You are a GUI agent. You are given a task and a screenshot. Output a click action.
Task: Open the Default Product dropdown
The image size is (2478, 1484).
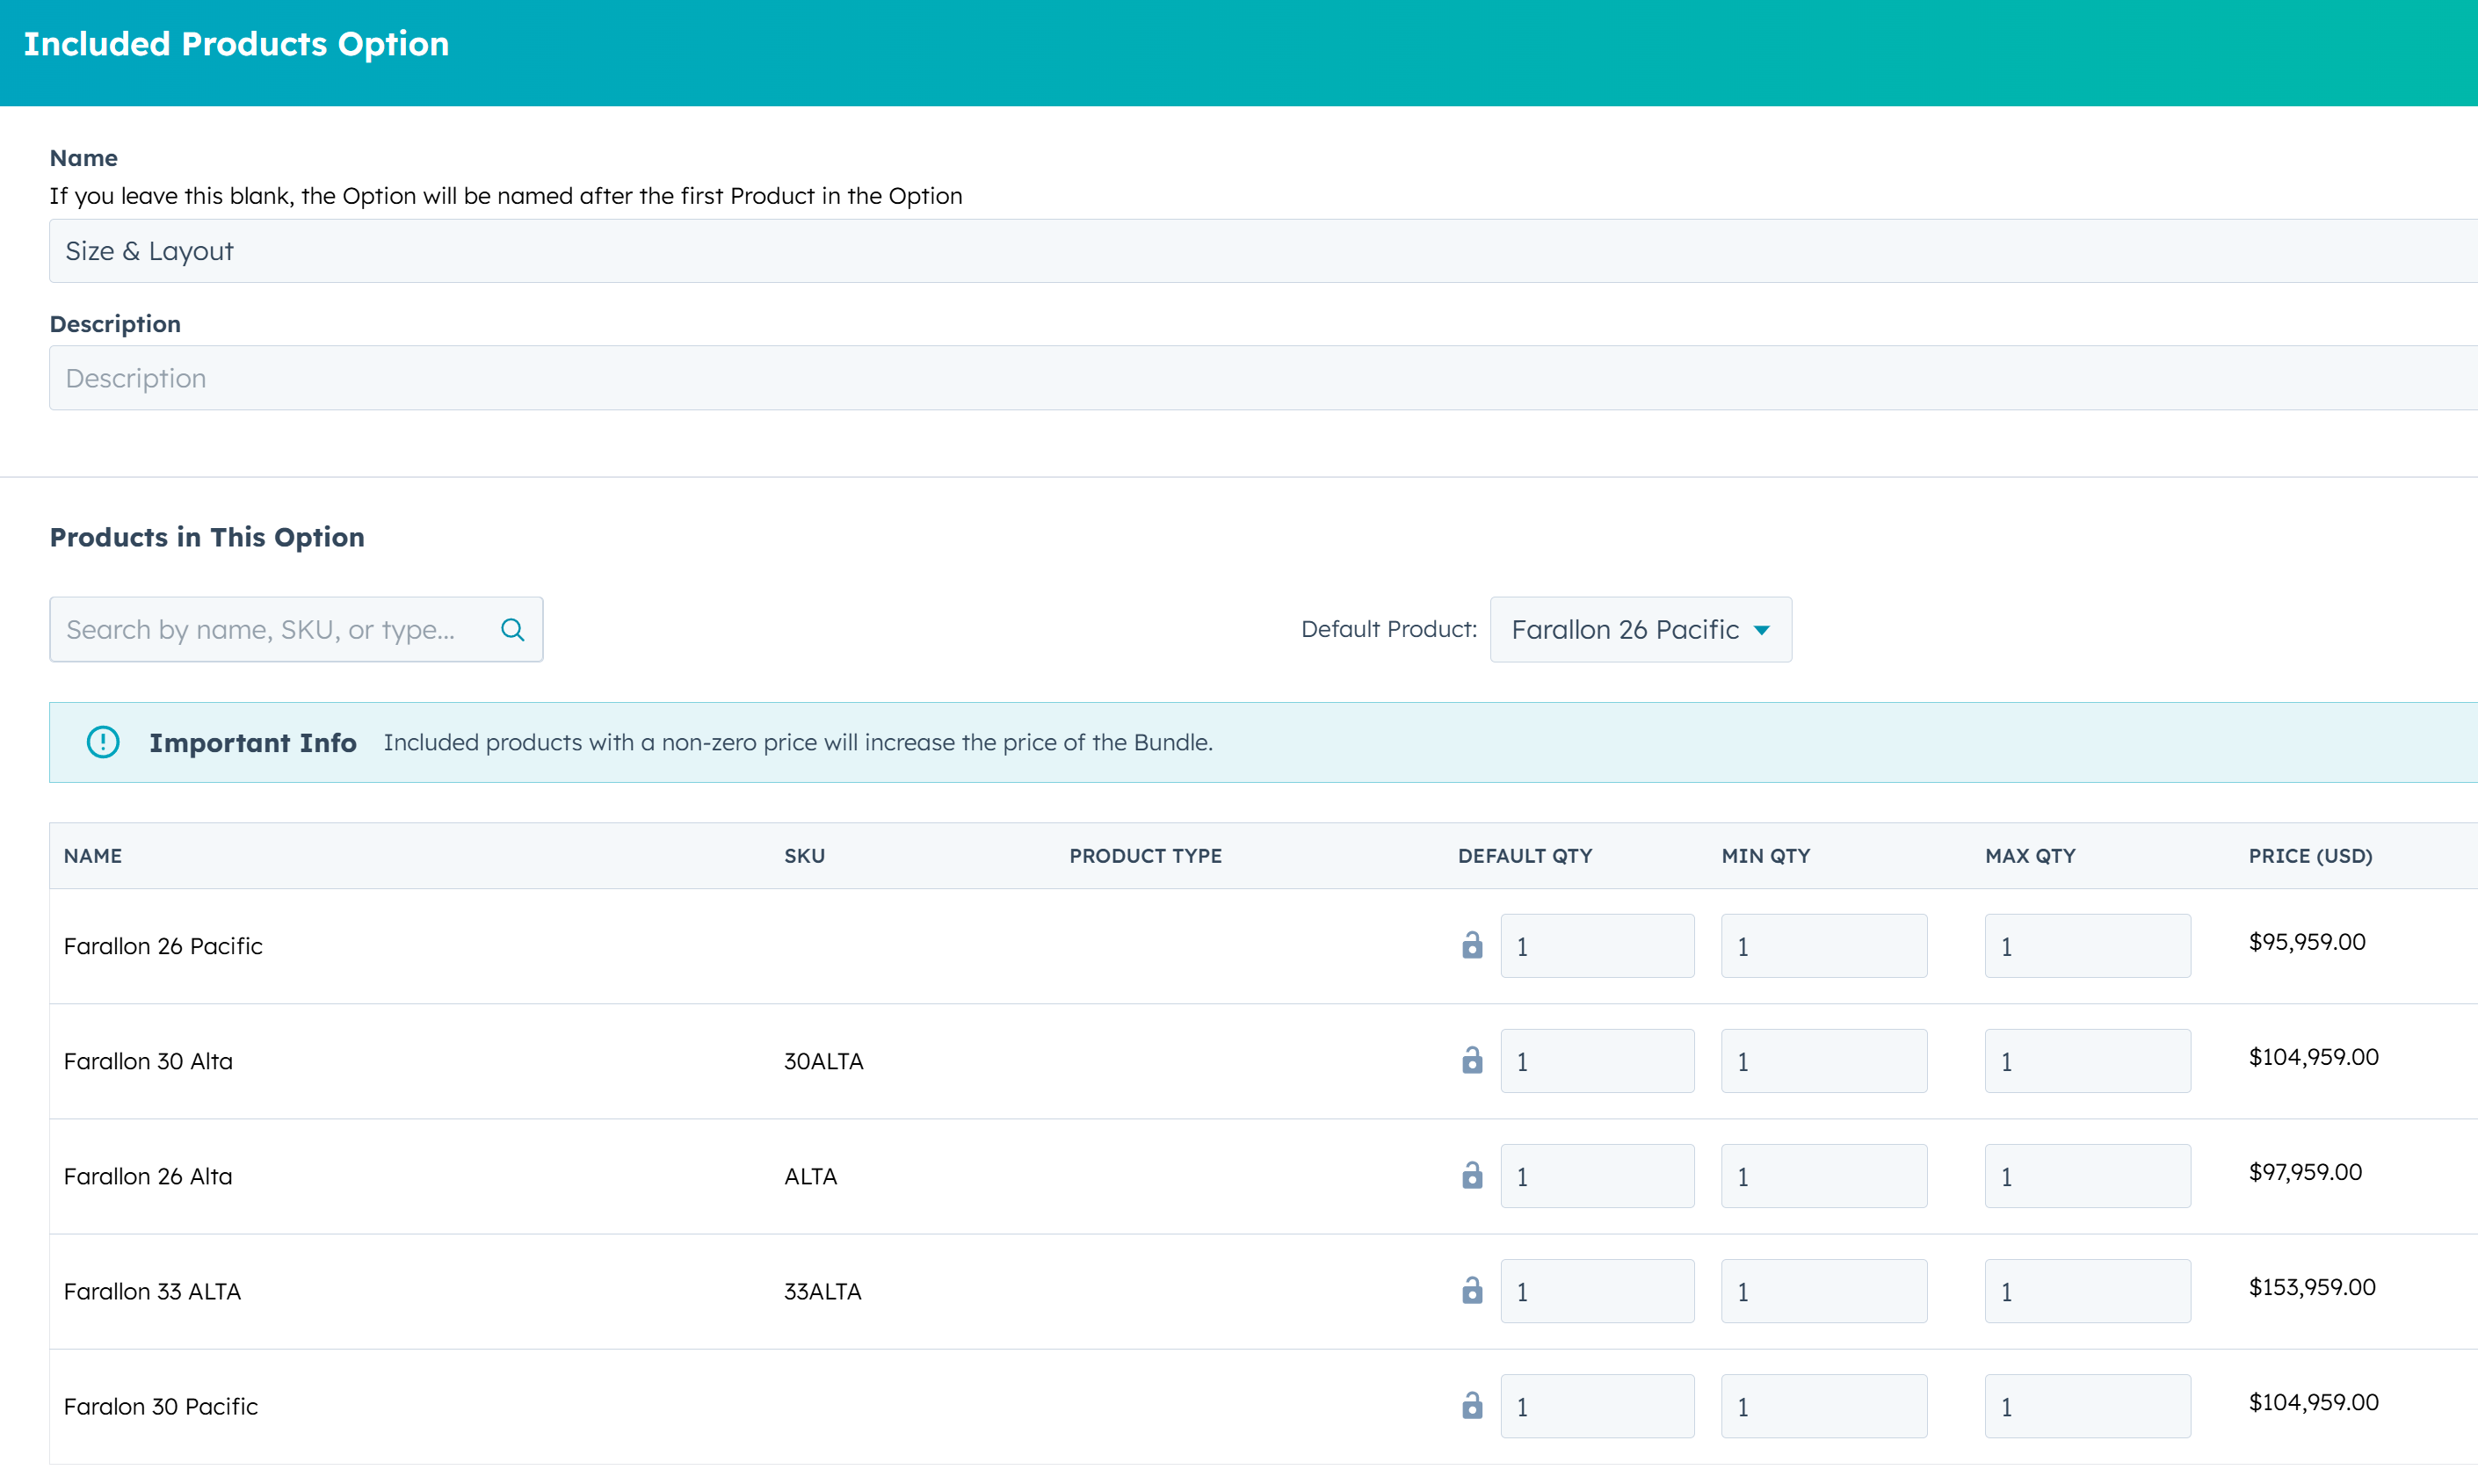coord(1640,629)
